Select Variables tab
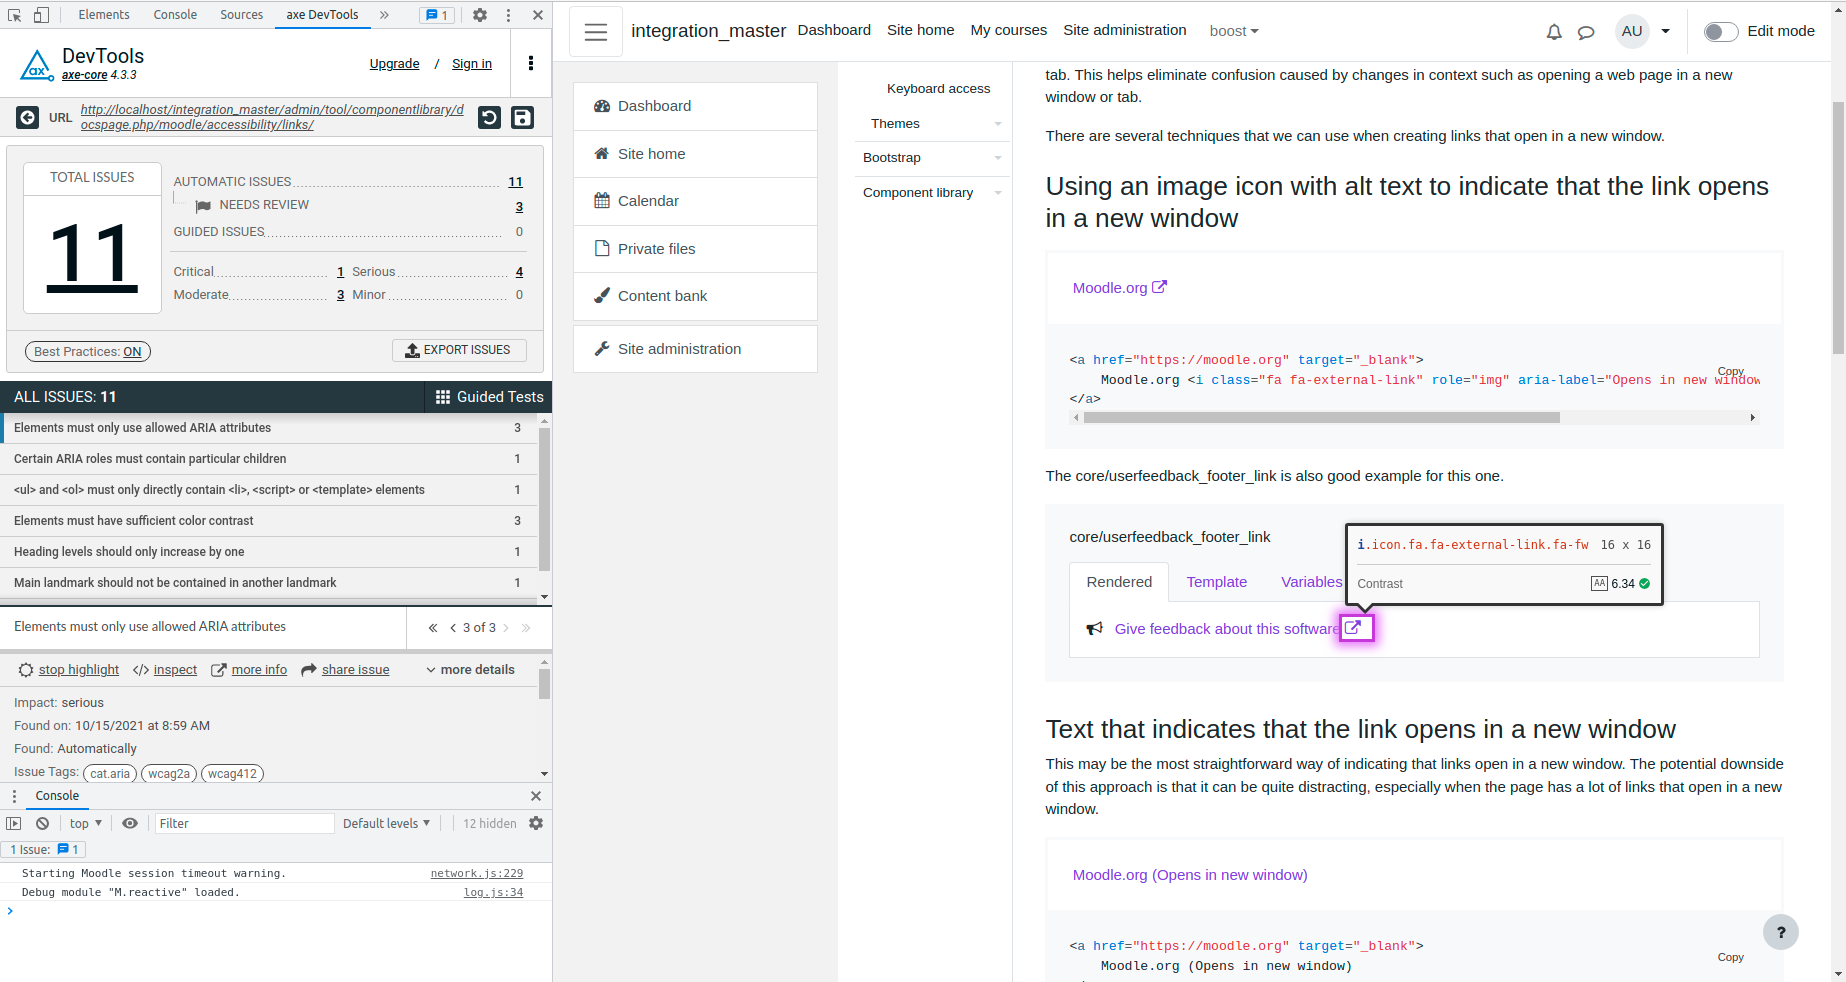The width and height of the screenshot is (1846, 982). pos(1311,582)
